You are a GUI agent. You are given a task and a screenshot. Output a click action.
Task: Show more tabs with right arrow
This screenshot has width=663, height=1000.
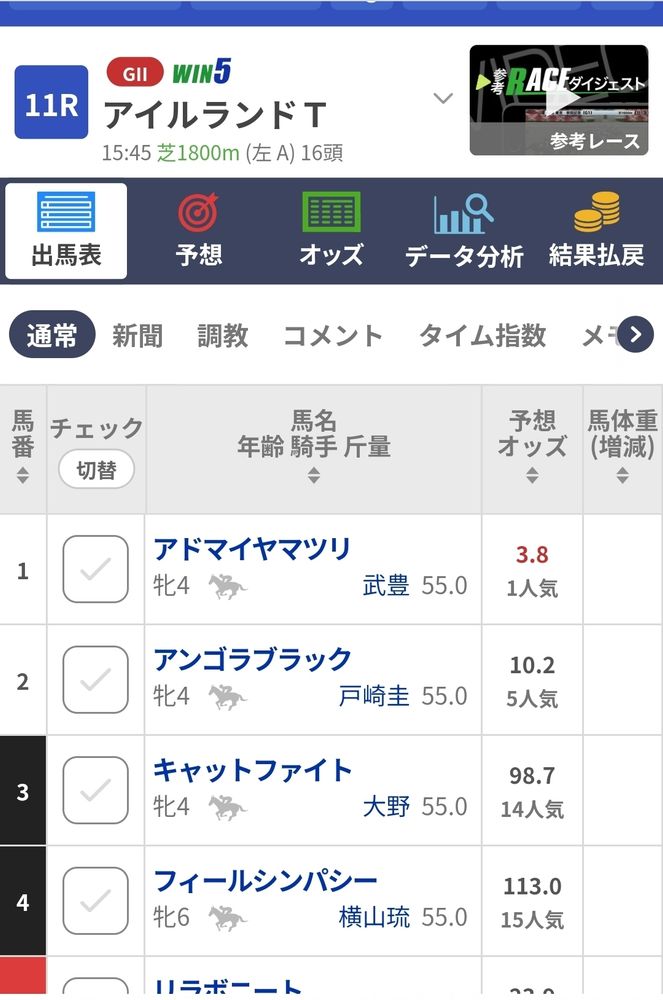coord(636,334)
